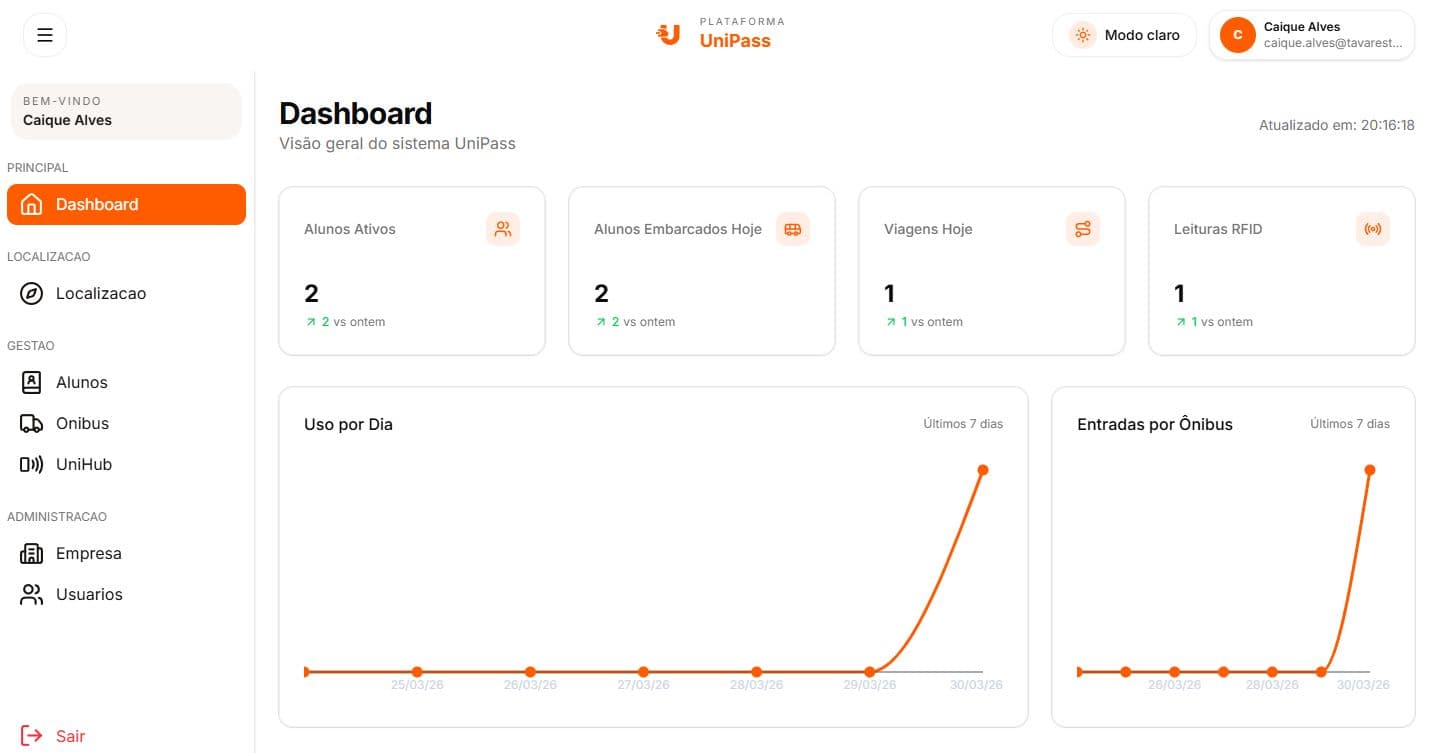The height and width of the screenshot is (753, 1431).
Task: Open the hamburger menu button
Action: (x=44, y=35)
